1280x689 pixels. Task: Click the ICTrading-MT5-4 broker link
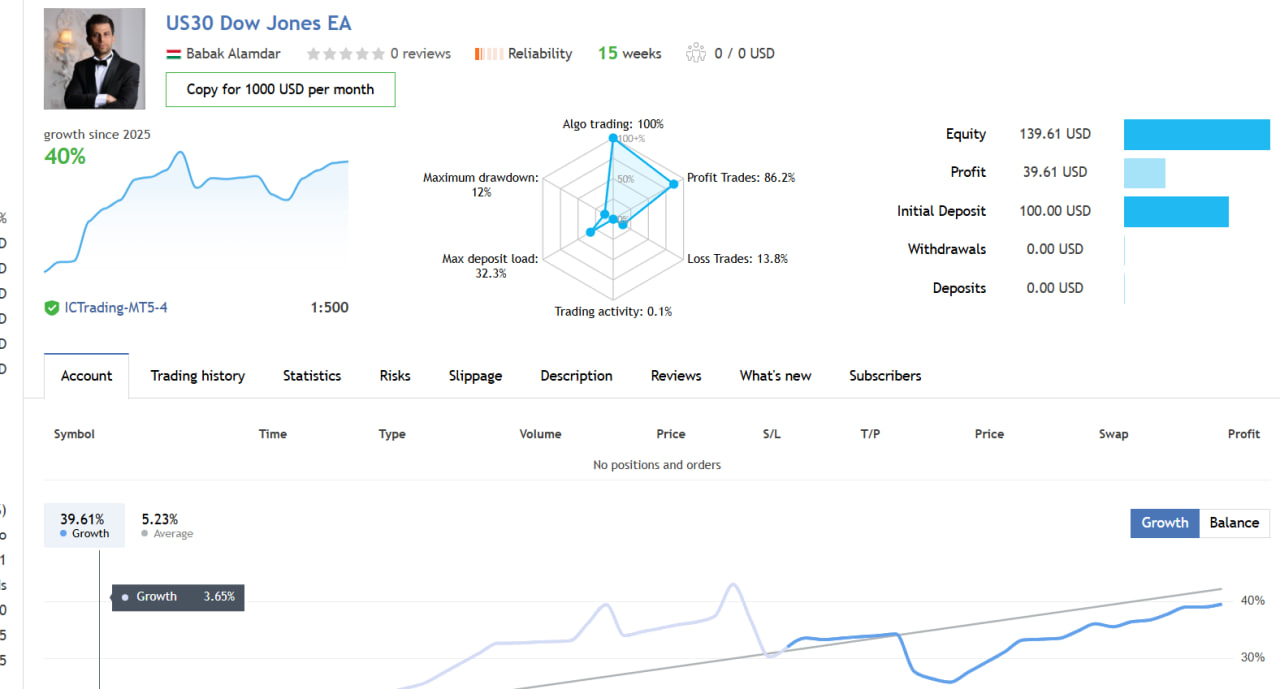[x=116, y=308]
